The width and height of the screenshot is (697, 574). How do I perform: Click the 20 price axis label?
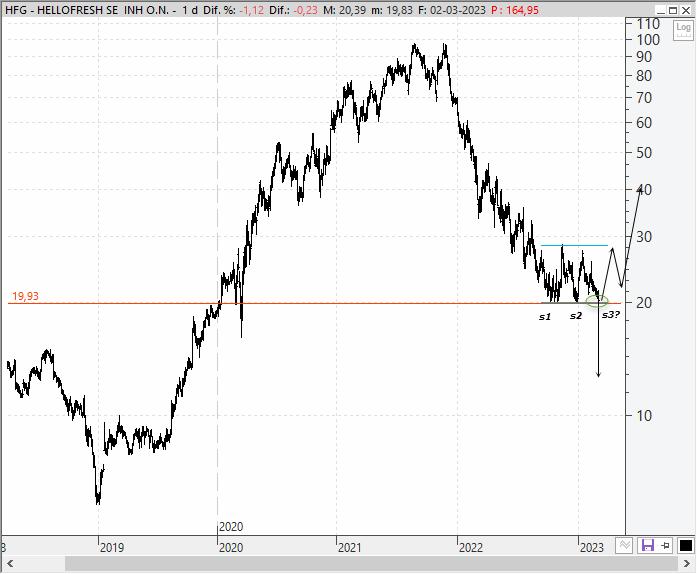coord(644,303)
